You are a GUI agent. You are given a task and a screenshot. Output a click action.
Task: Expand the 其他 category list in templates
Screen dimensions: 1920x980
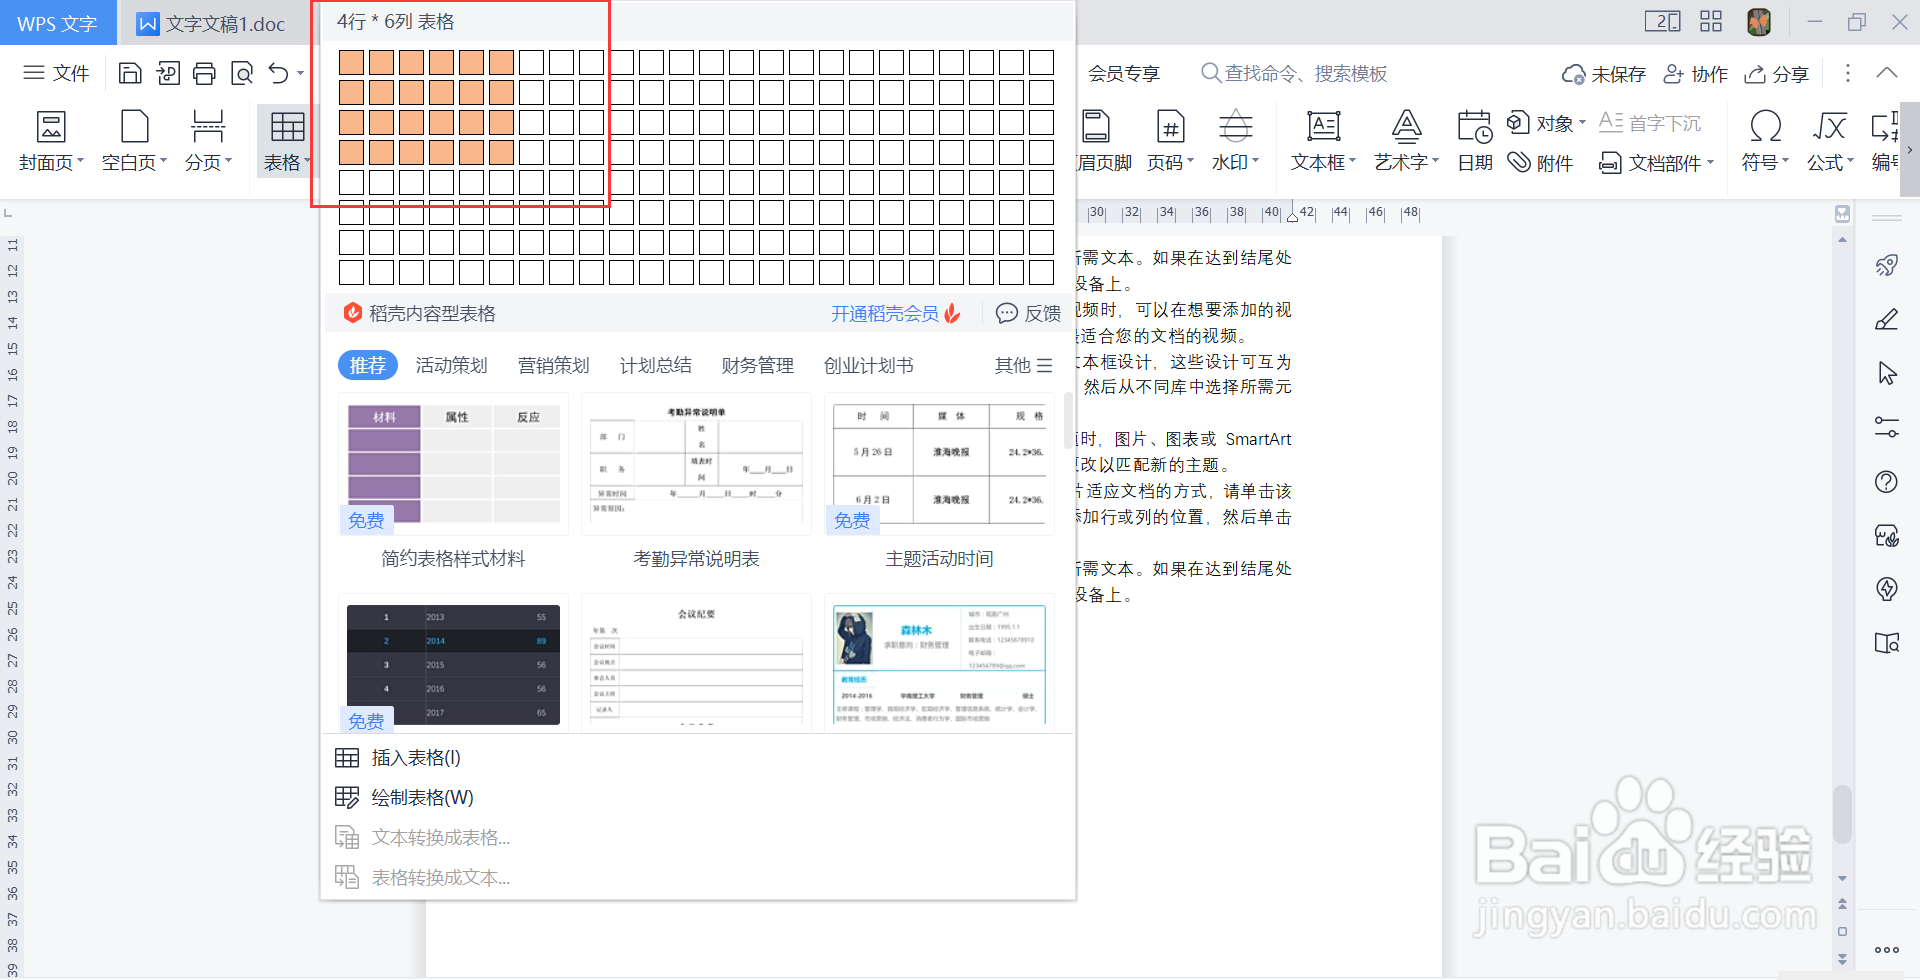pos(1021,365)
